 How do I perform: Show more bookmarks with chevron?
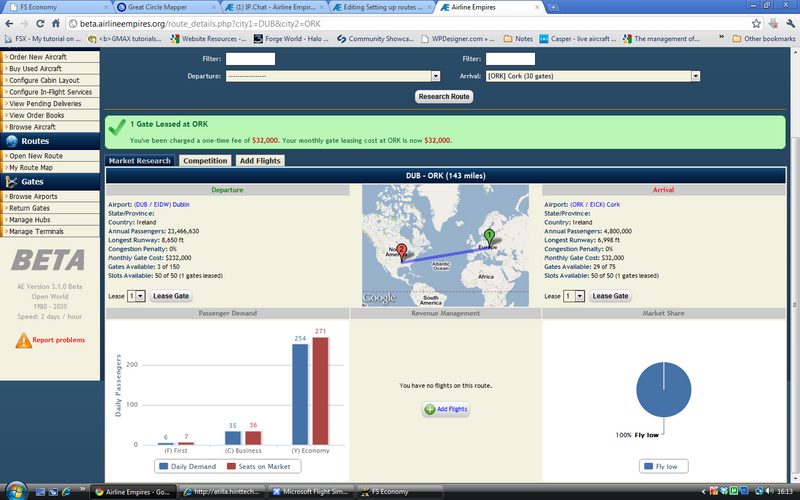pyautogui.click(x=721, y=37)
